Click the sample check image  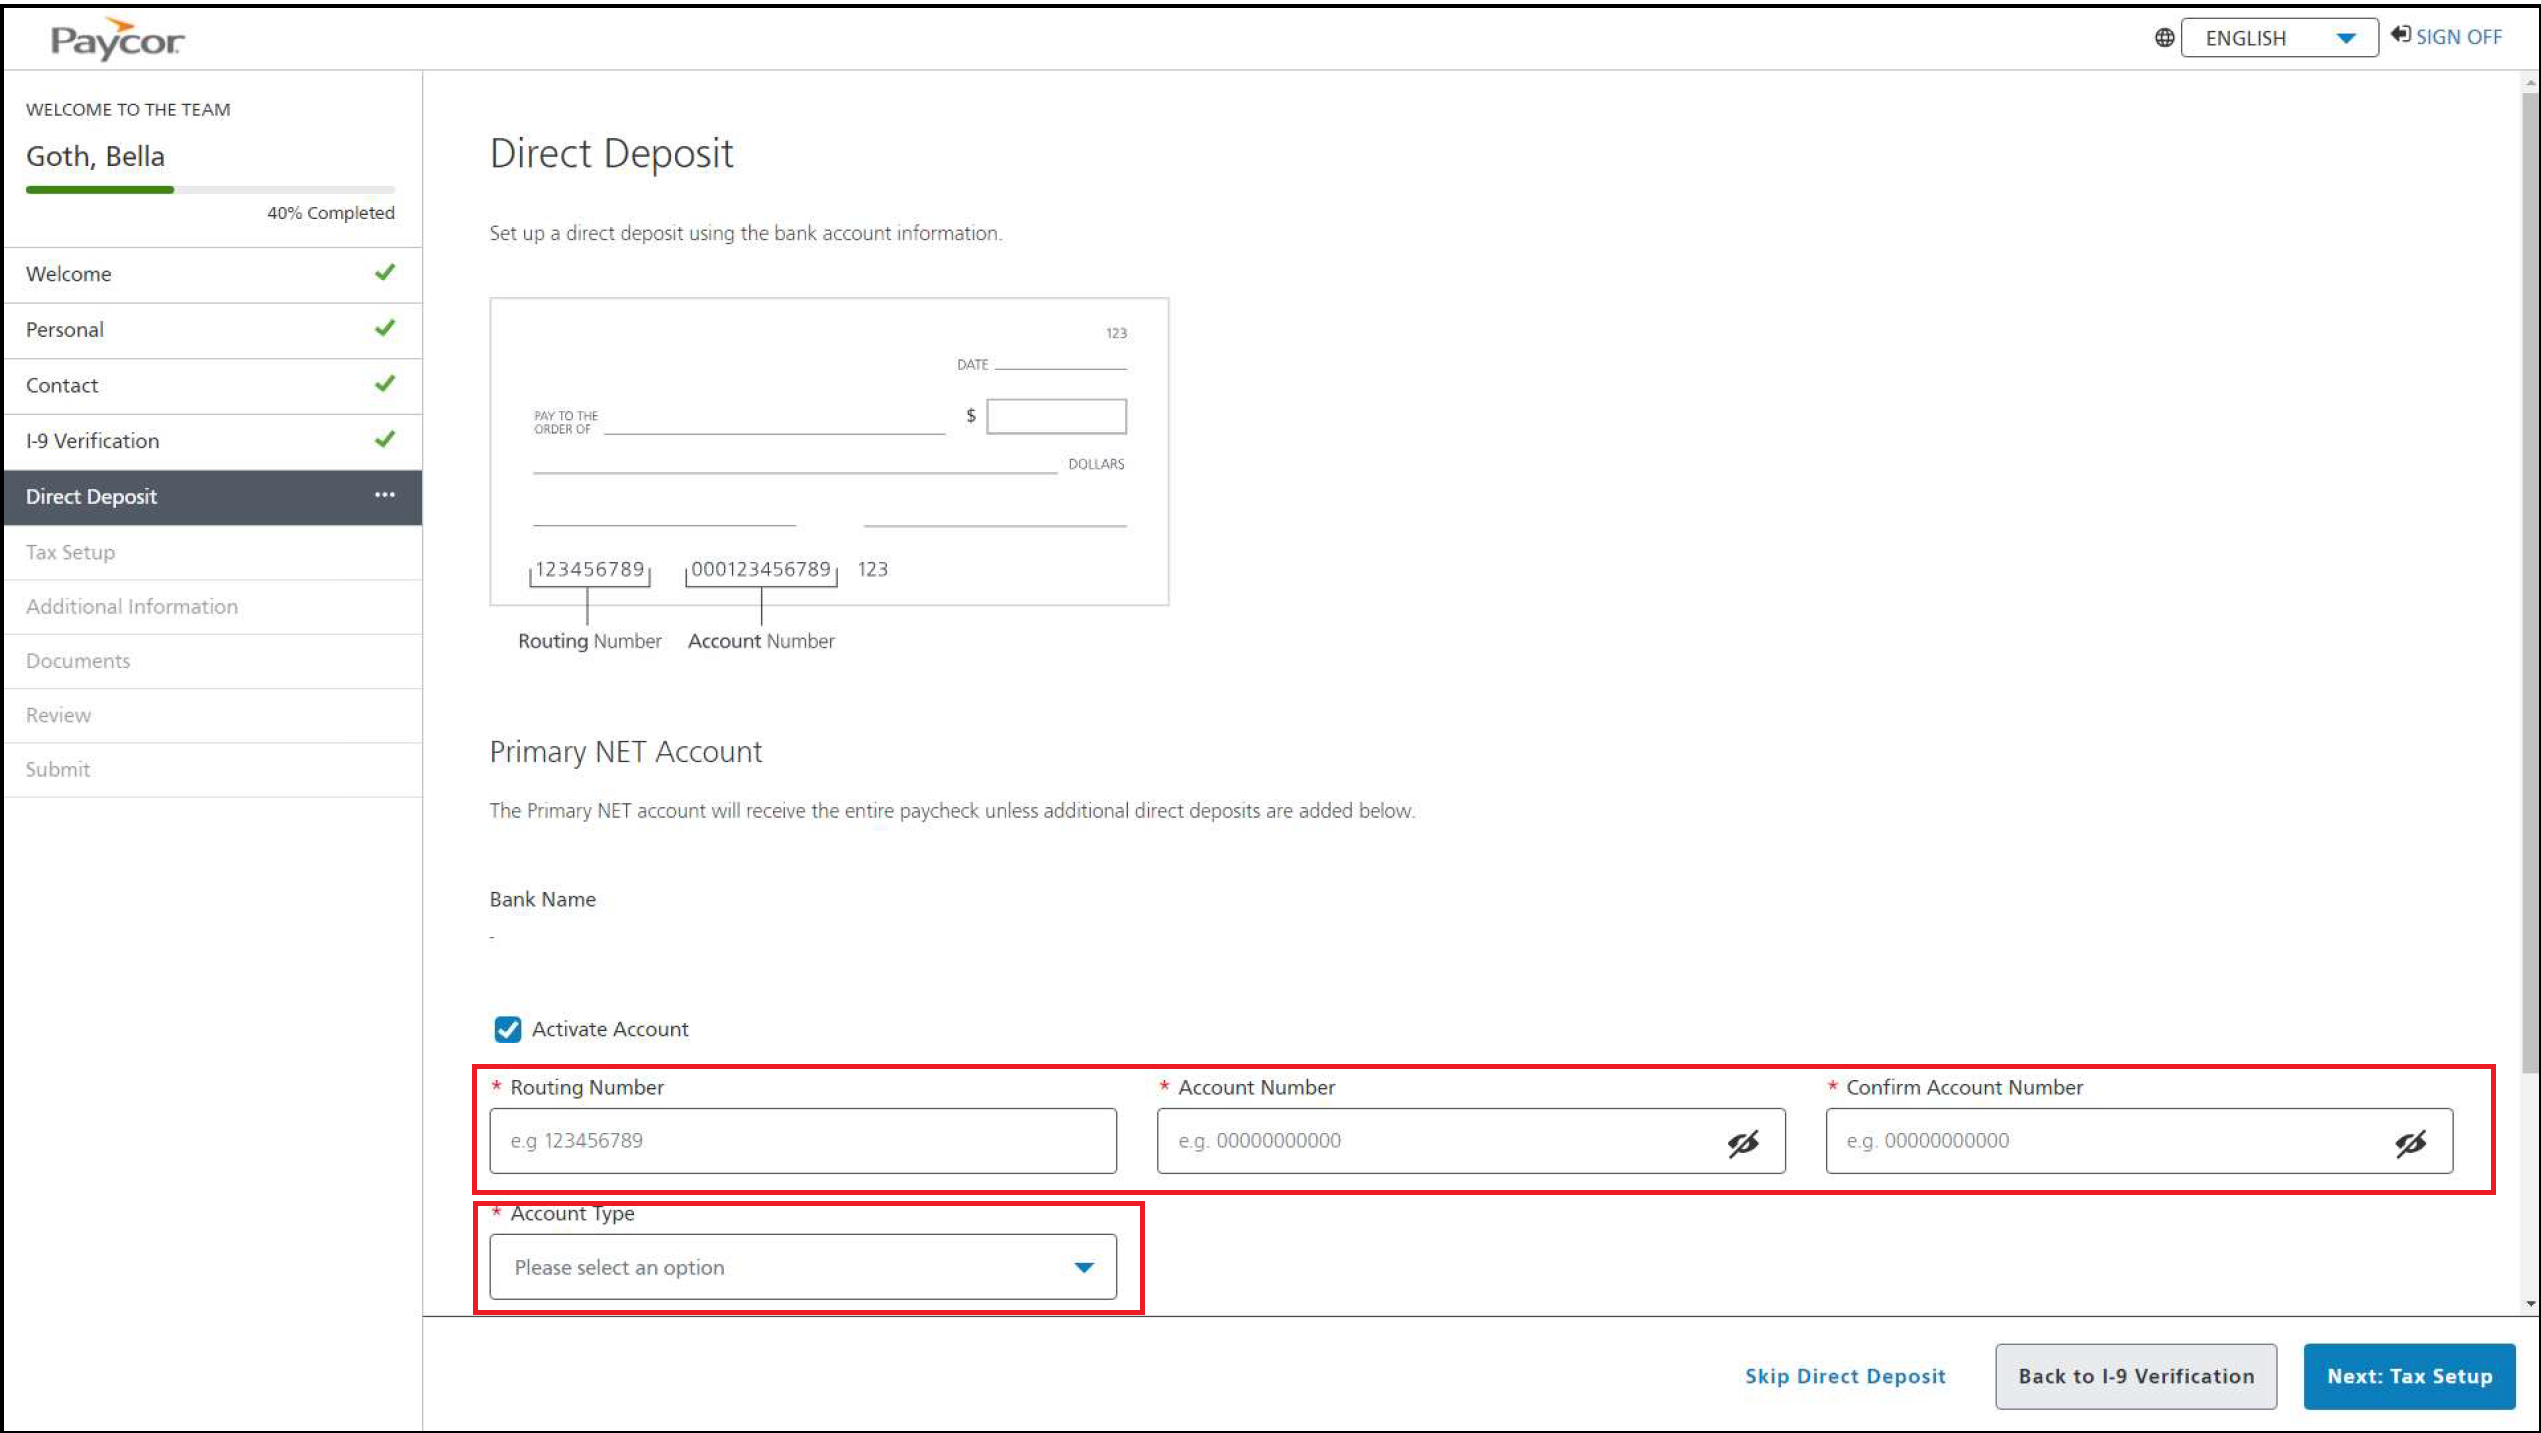829,452
